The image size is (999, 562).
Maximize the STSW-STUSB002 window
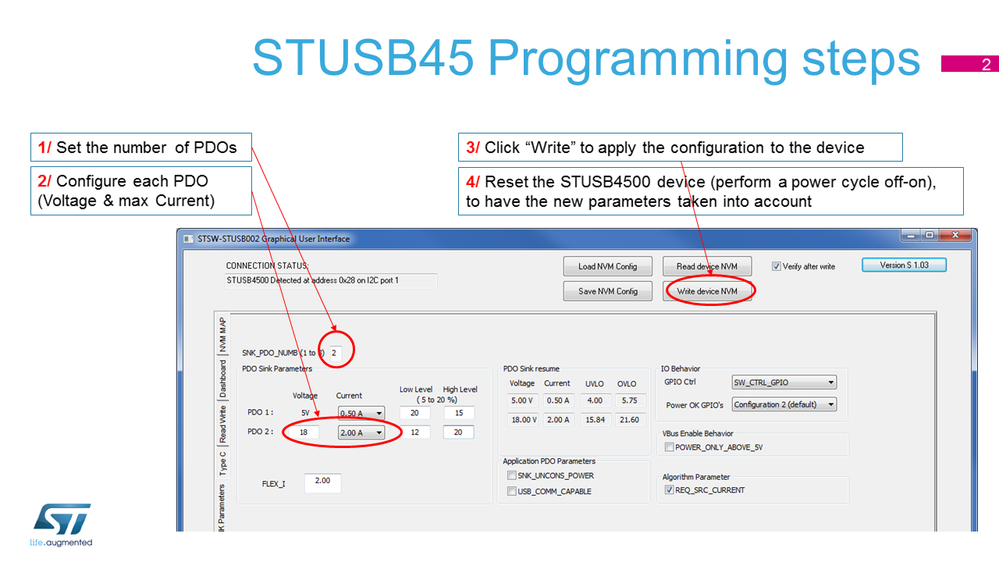[x=930, y=235]
